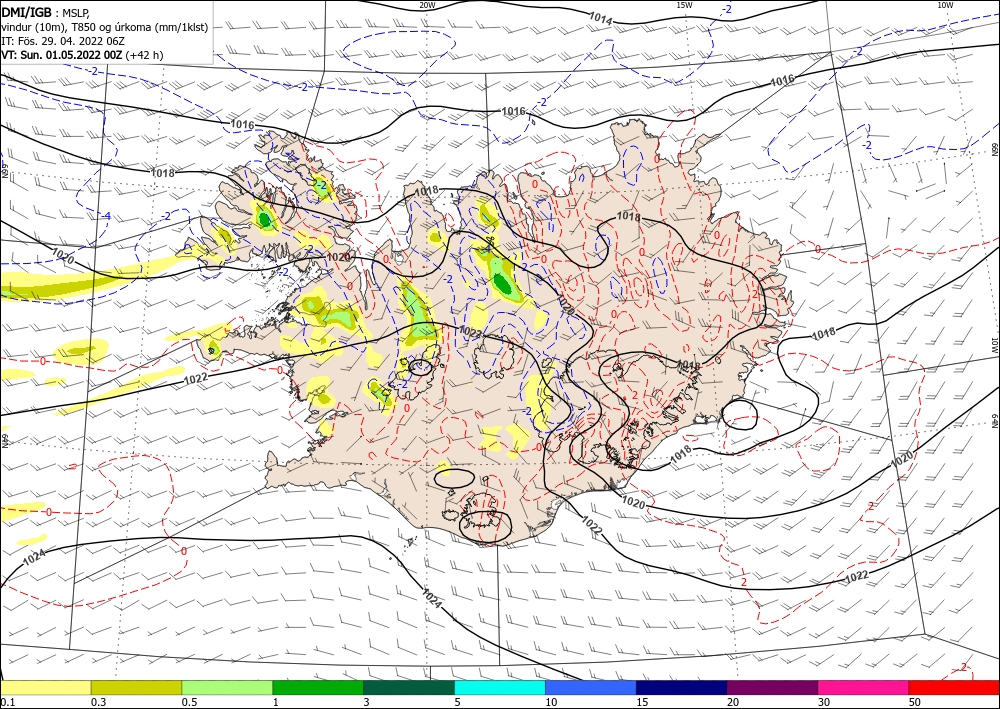Click the legend value '30'
Viewport: 1000px width, 709px height.
824,702
